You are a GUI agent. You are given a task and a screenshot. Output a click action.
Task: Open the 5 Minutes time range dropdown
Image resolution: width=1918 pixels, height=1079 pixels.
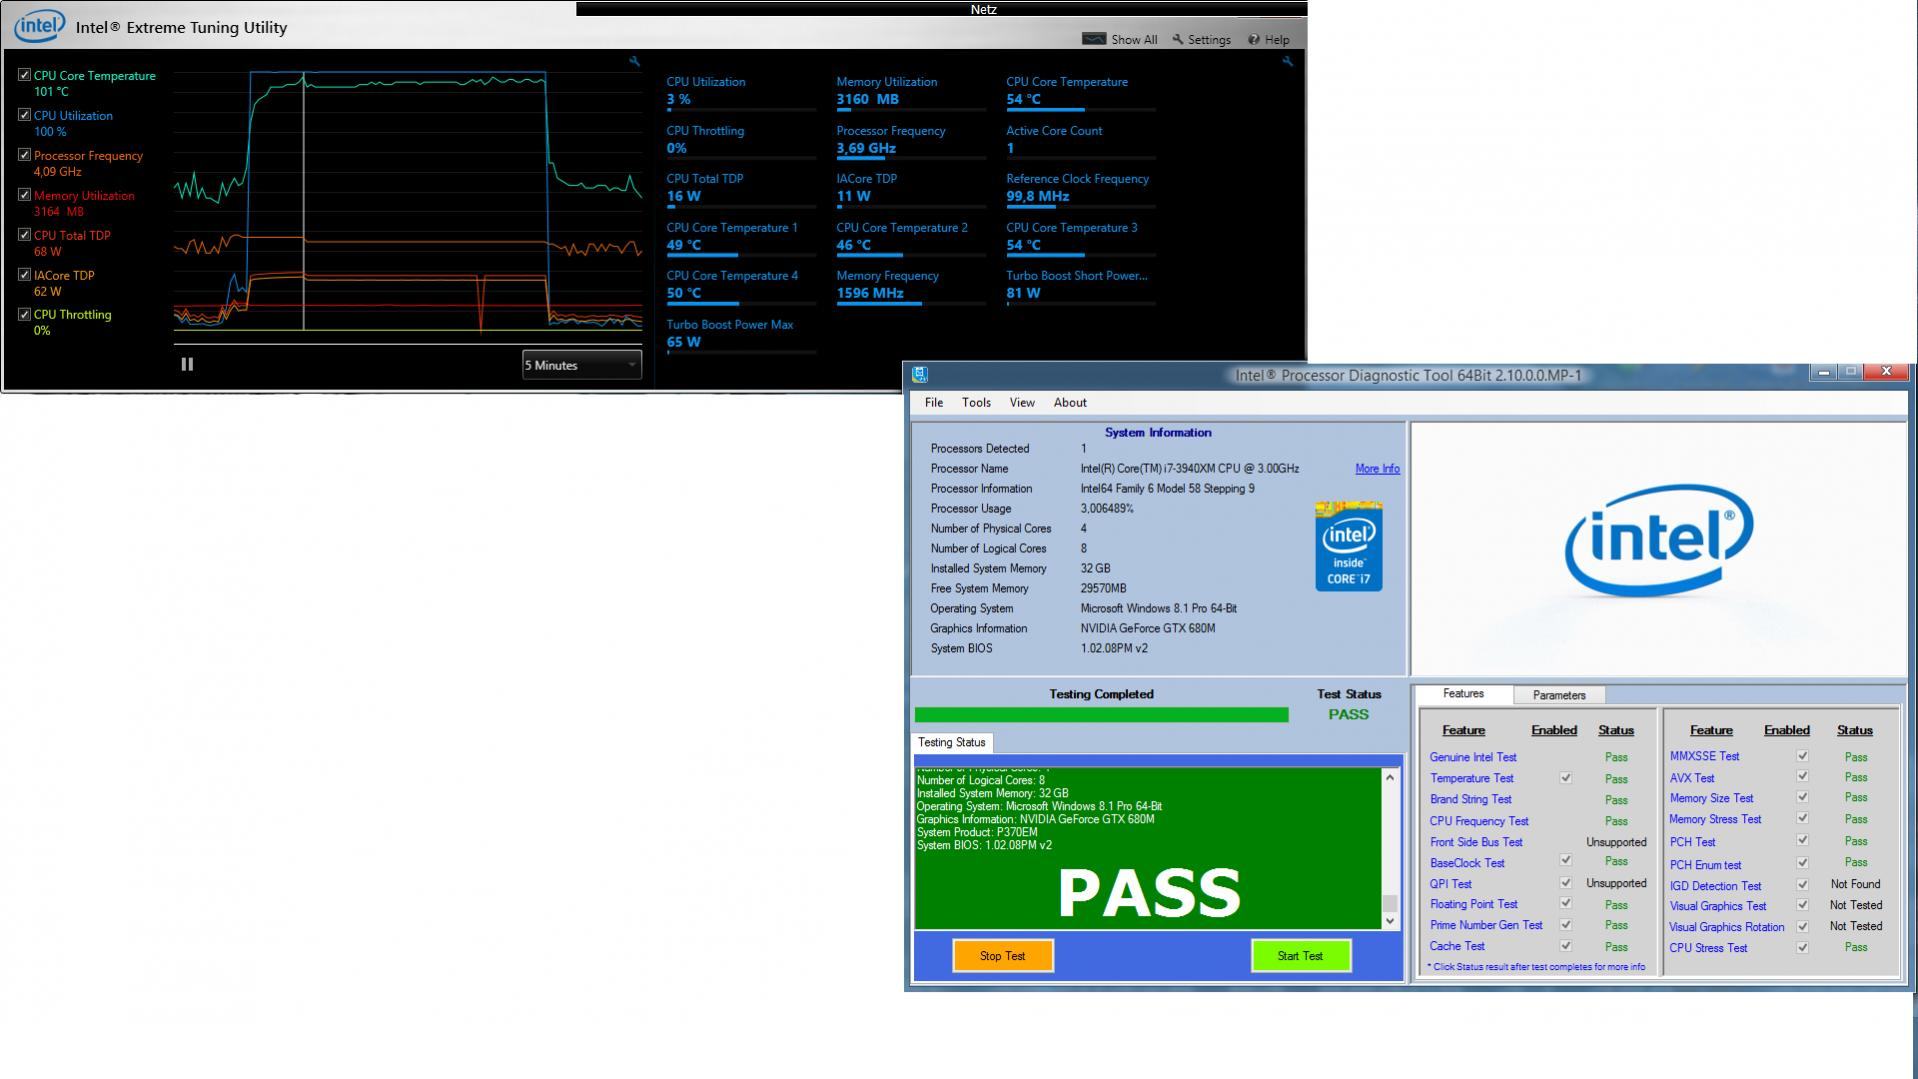point(582,365)
